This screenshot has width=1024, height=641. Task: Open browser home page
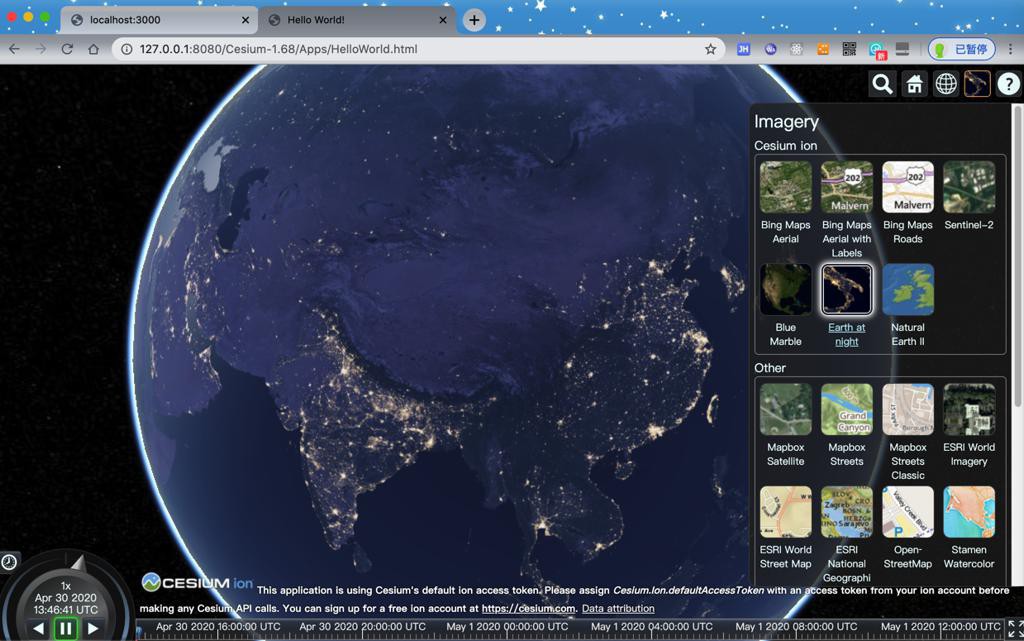[x=93, y=49]
